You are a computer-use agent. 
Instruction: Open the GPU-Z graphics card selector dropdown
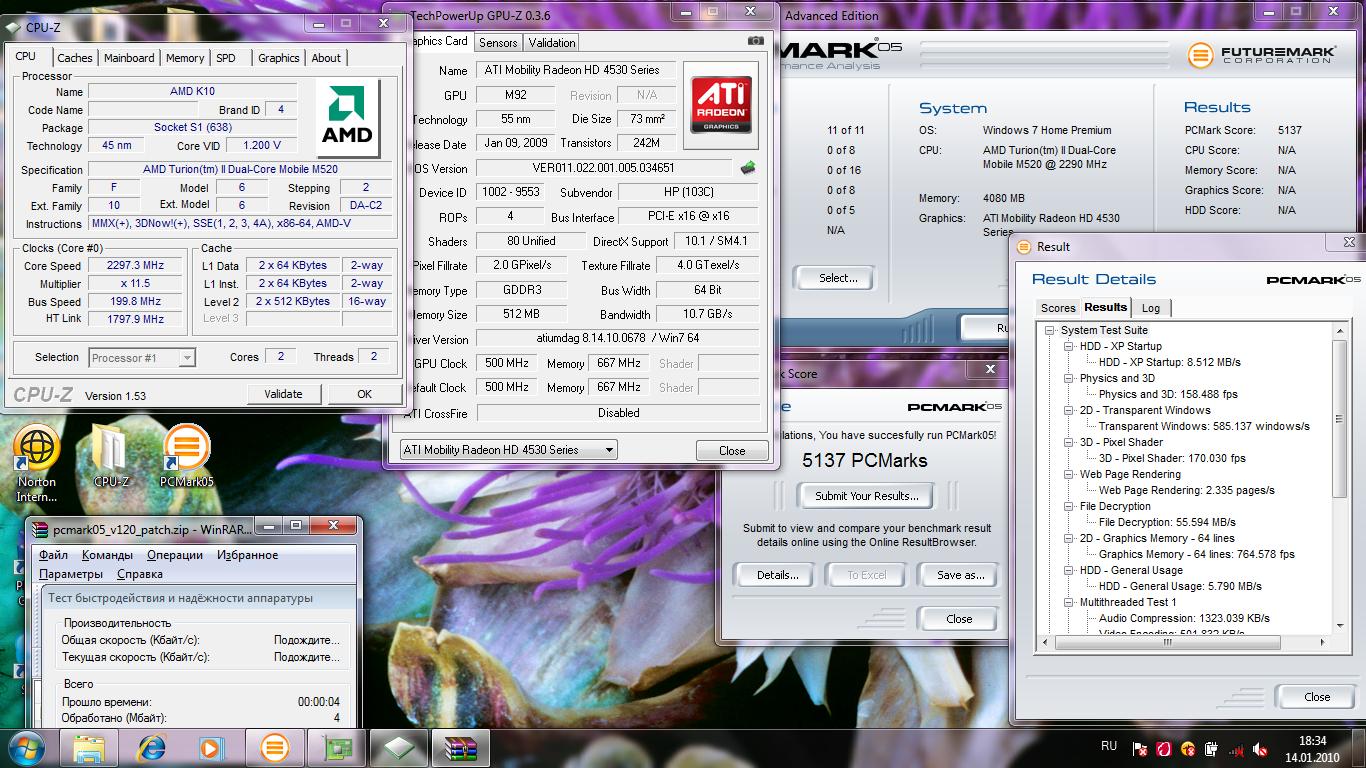click(509, 450)
